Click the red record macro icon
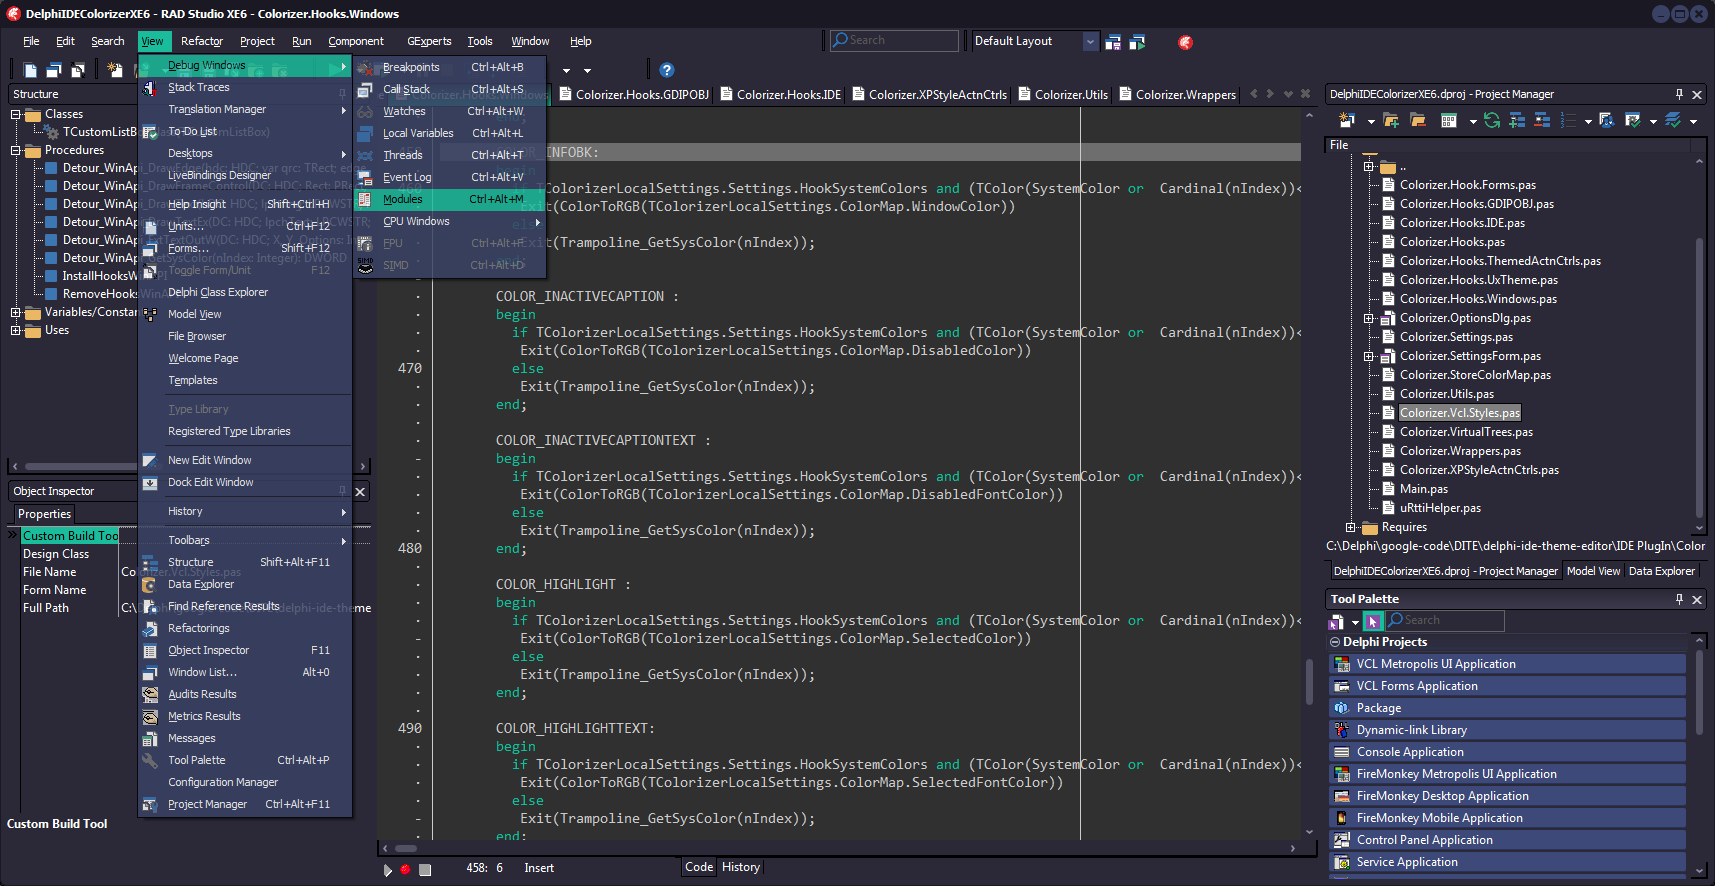The height and width of the screenshot is (886, 1715). tap(405, 869)
